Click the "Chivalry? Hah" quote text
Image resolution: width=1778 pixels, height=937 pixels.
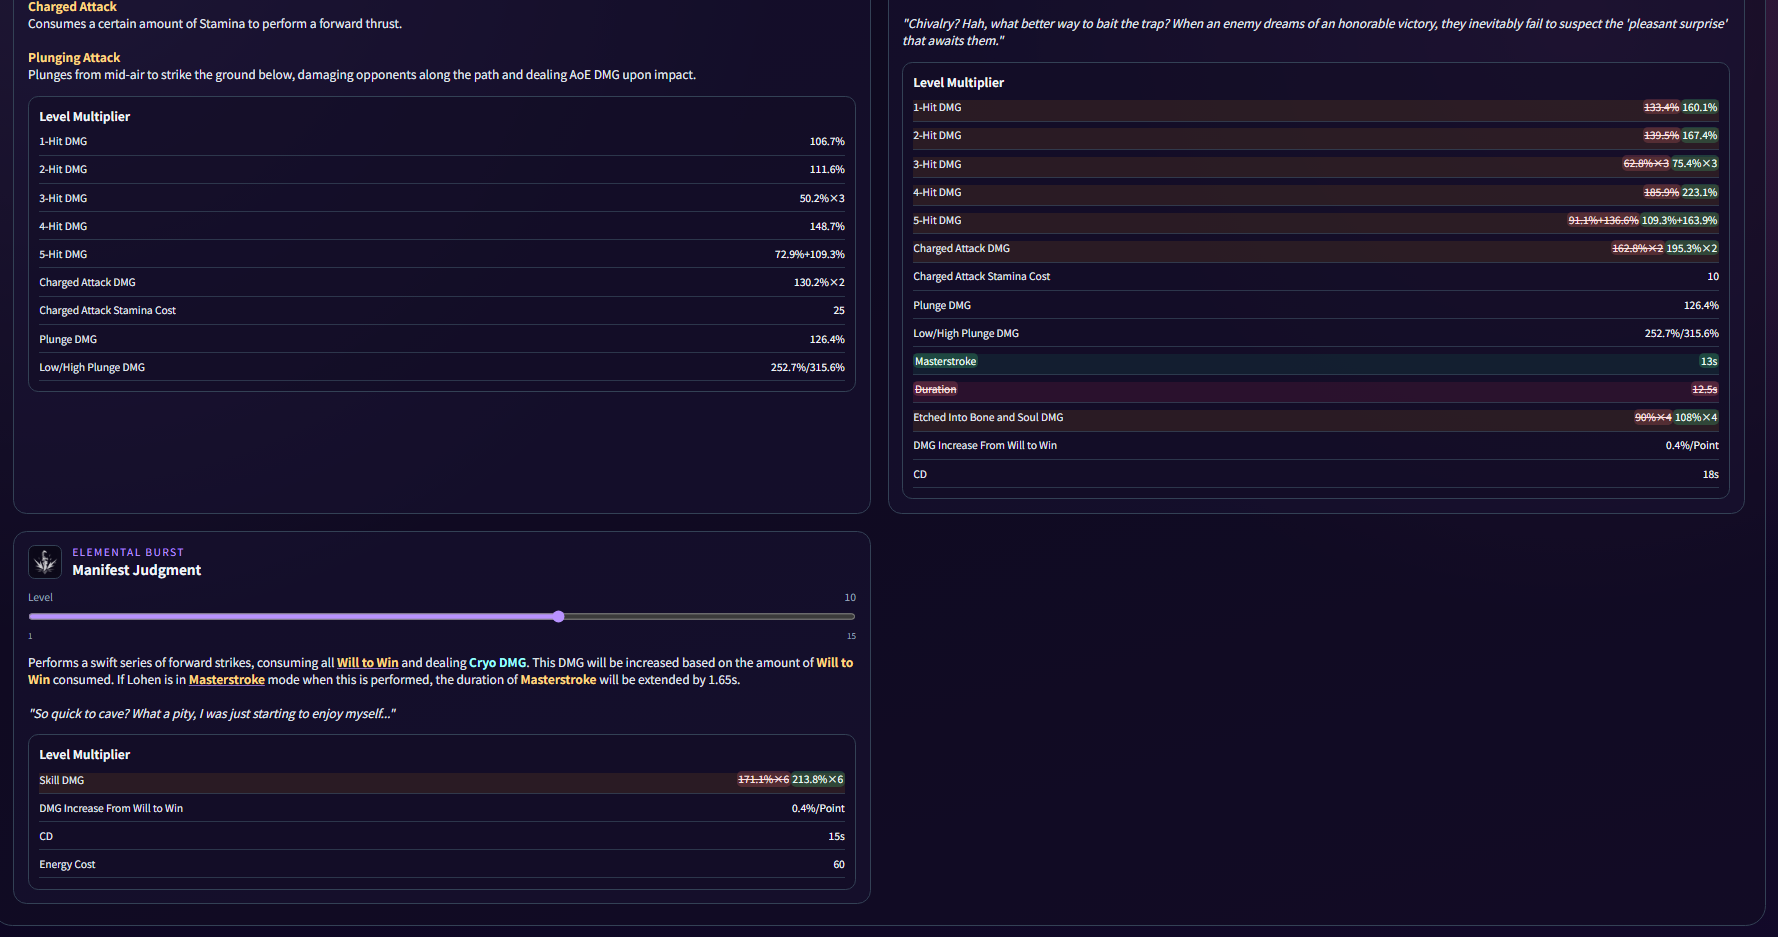click(1315, 32)
